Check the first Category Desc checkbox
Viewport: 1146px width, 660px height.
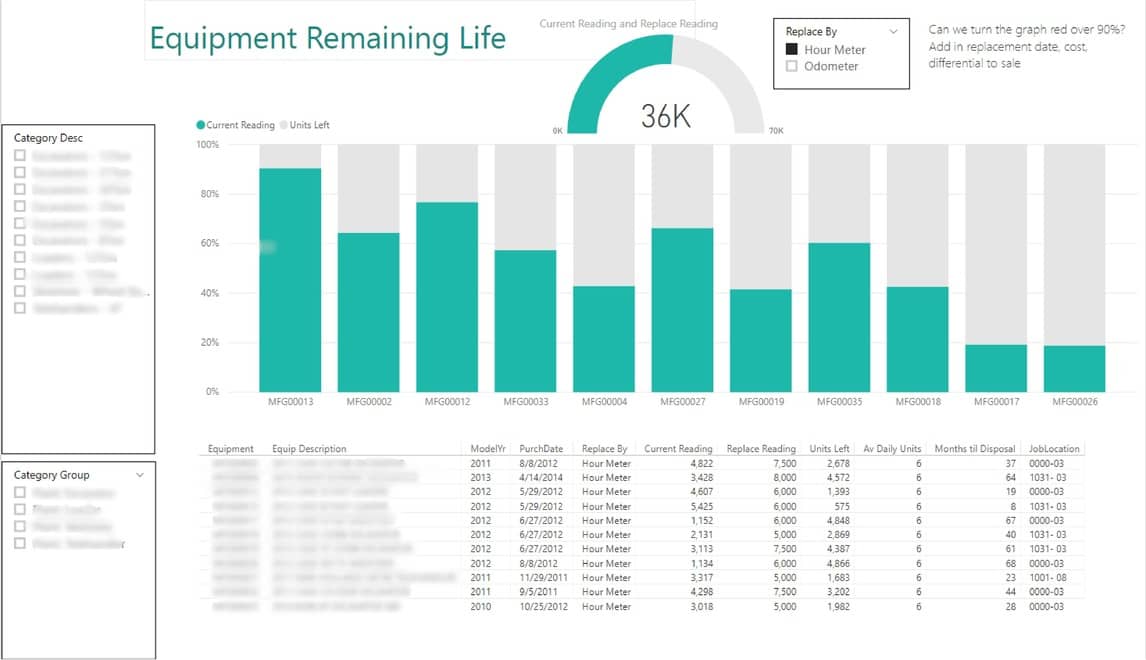click(20, 156)
